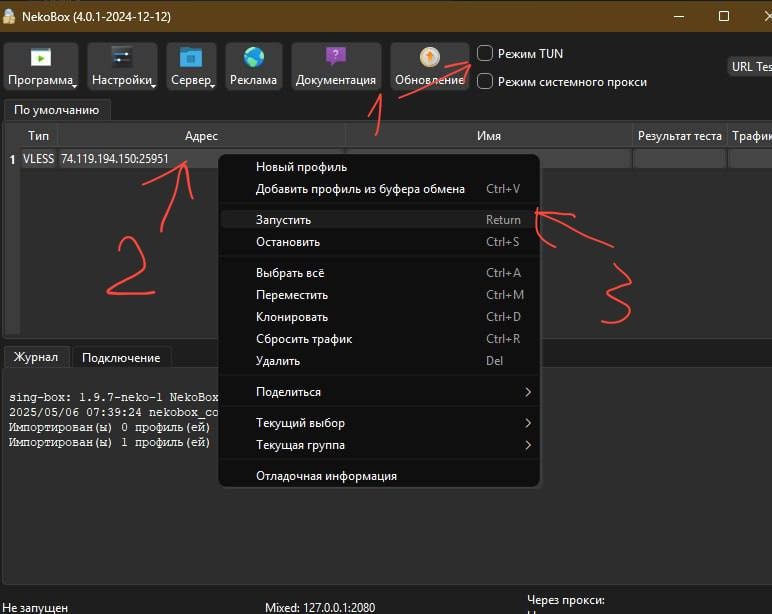
Task: Click log line dated 2025/05/06 07:39:24
Action: coord(114,412)
